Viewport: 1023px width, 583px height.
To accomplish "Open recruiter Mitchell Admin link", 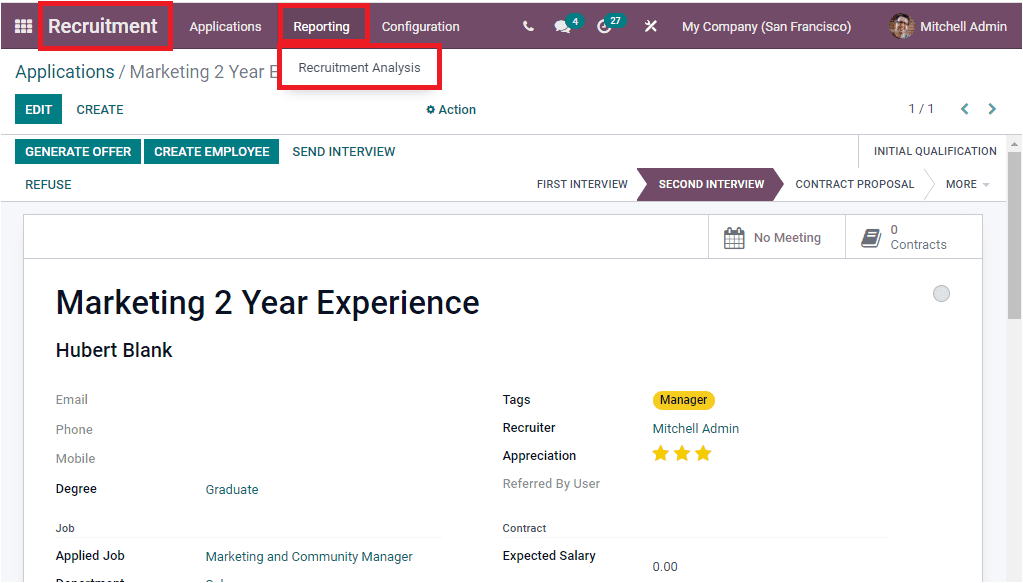I will pyautogui.click(x=695, y=428).
